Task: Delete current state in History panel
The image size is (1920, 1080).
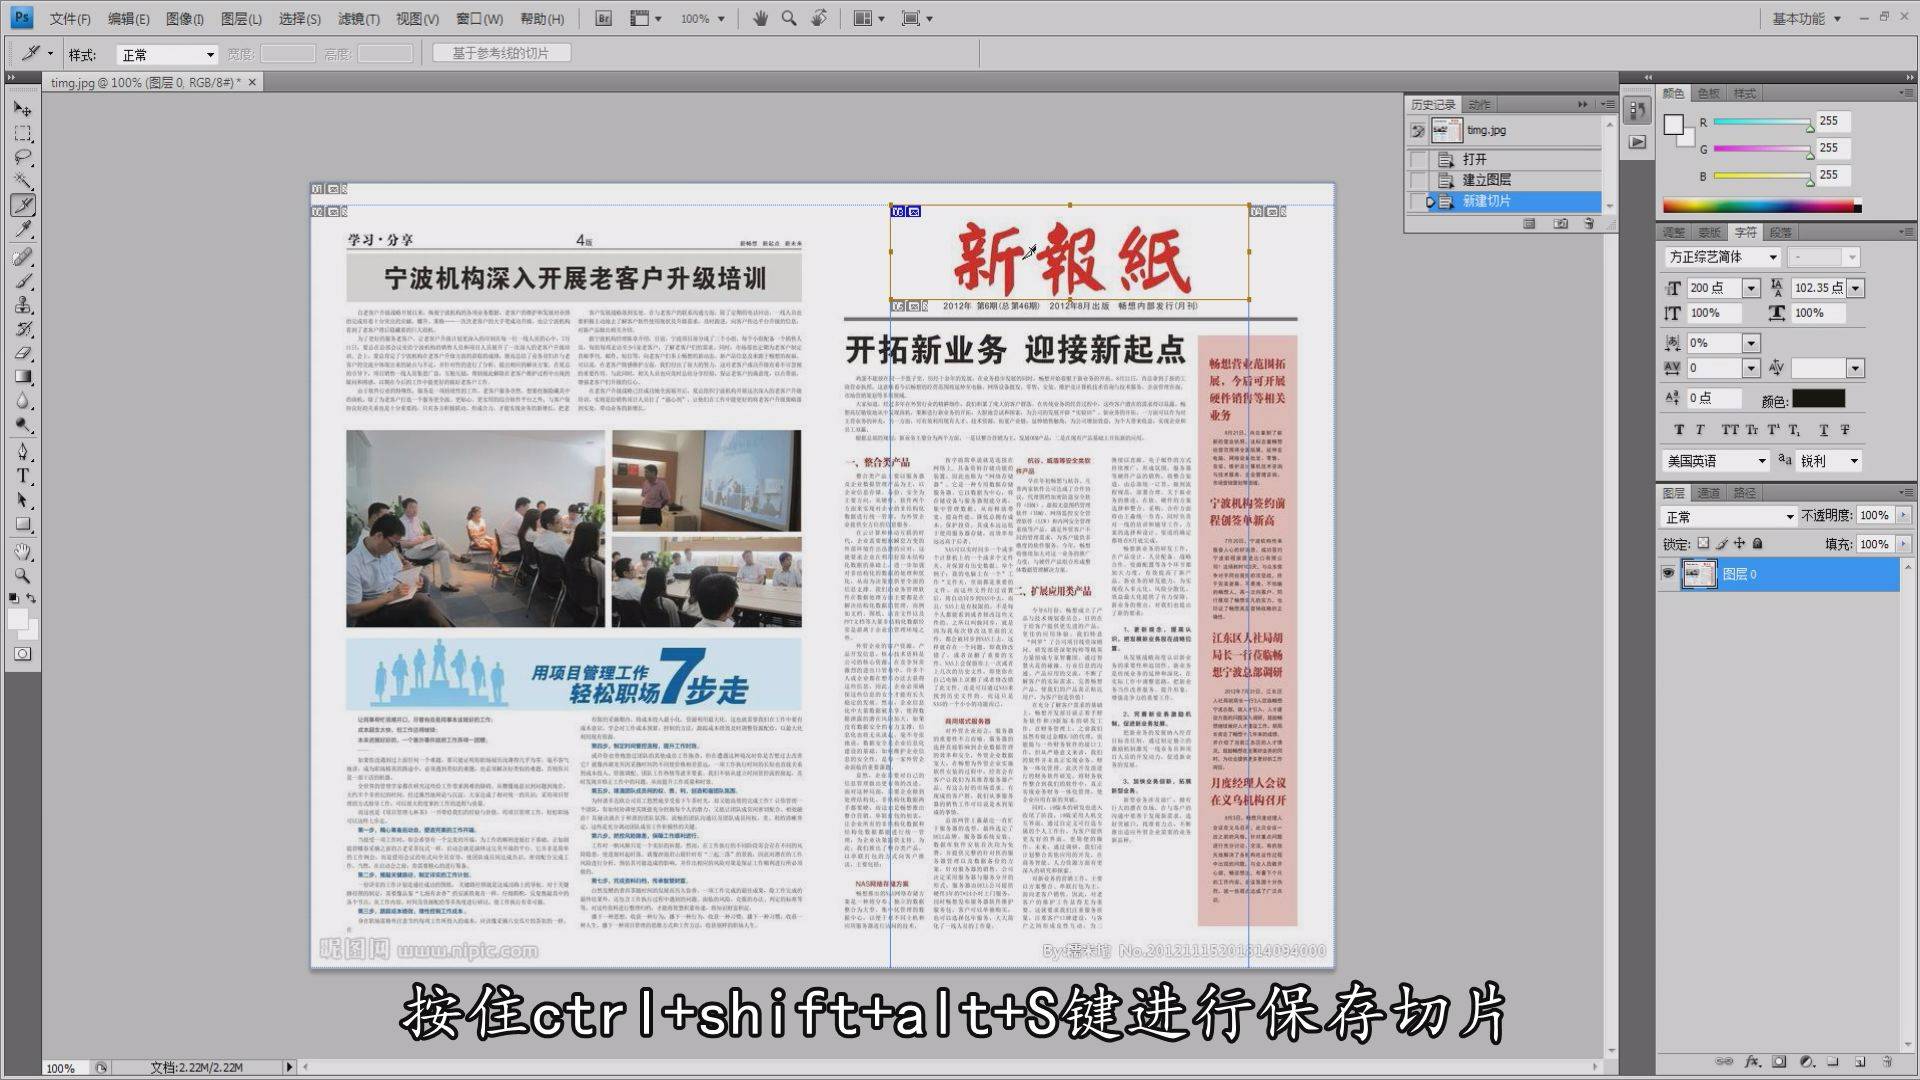Action: pos(1589,224)
